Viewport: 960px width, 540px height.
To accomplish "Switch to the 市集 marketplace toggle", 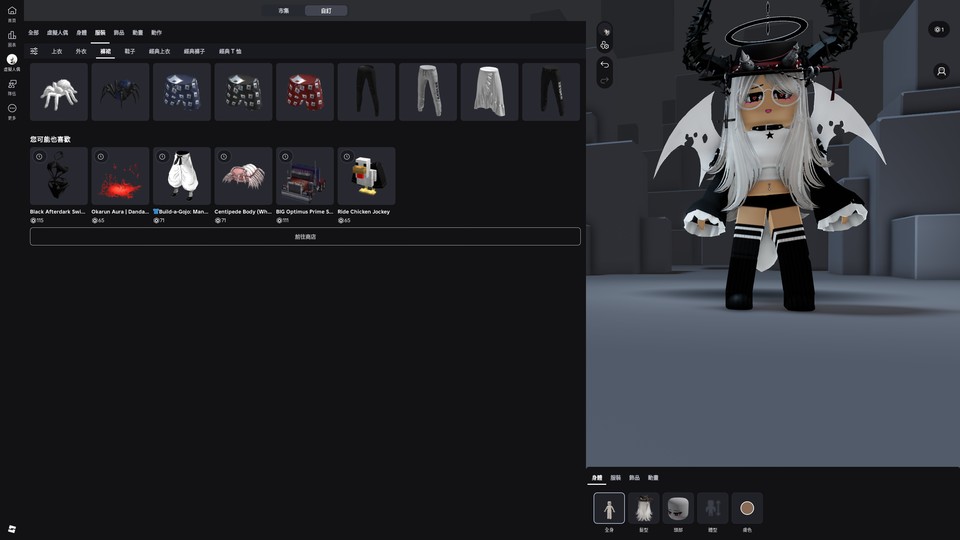I will [283, 10].
